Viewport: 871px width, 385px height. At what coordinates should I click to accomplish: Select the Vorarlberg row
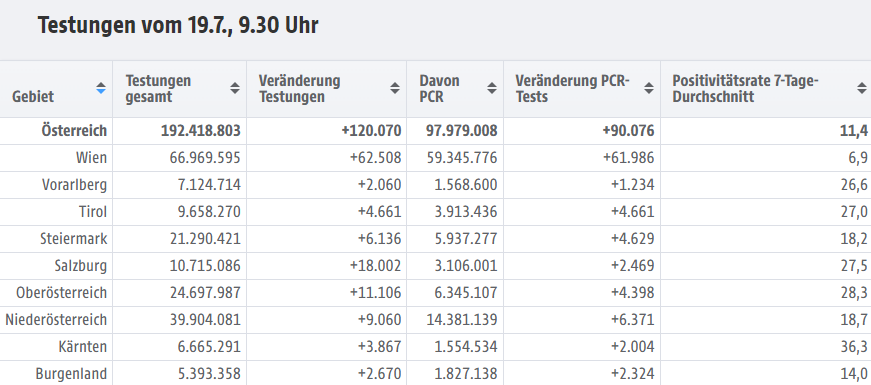coord(436,185)
